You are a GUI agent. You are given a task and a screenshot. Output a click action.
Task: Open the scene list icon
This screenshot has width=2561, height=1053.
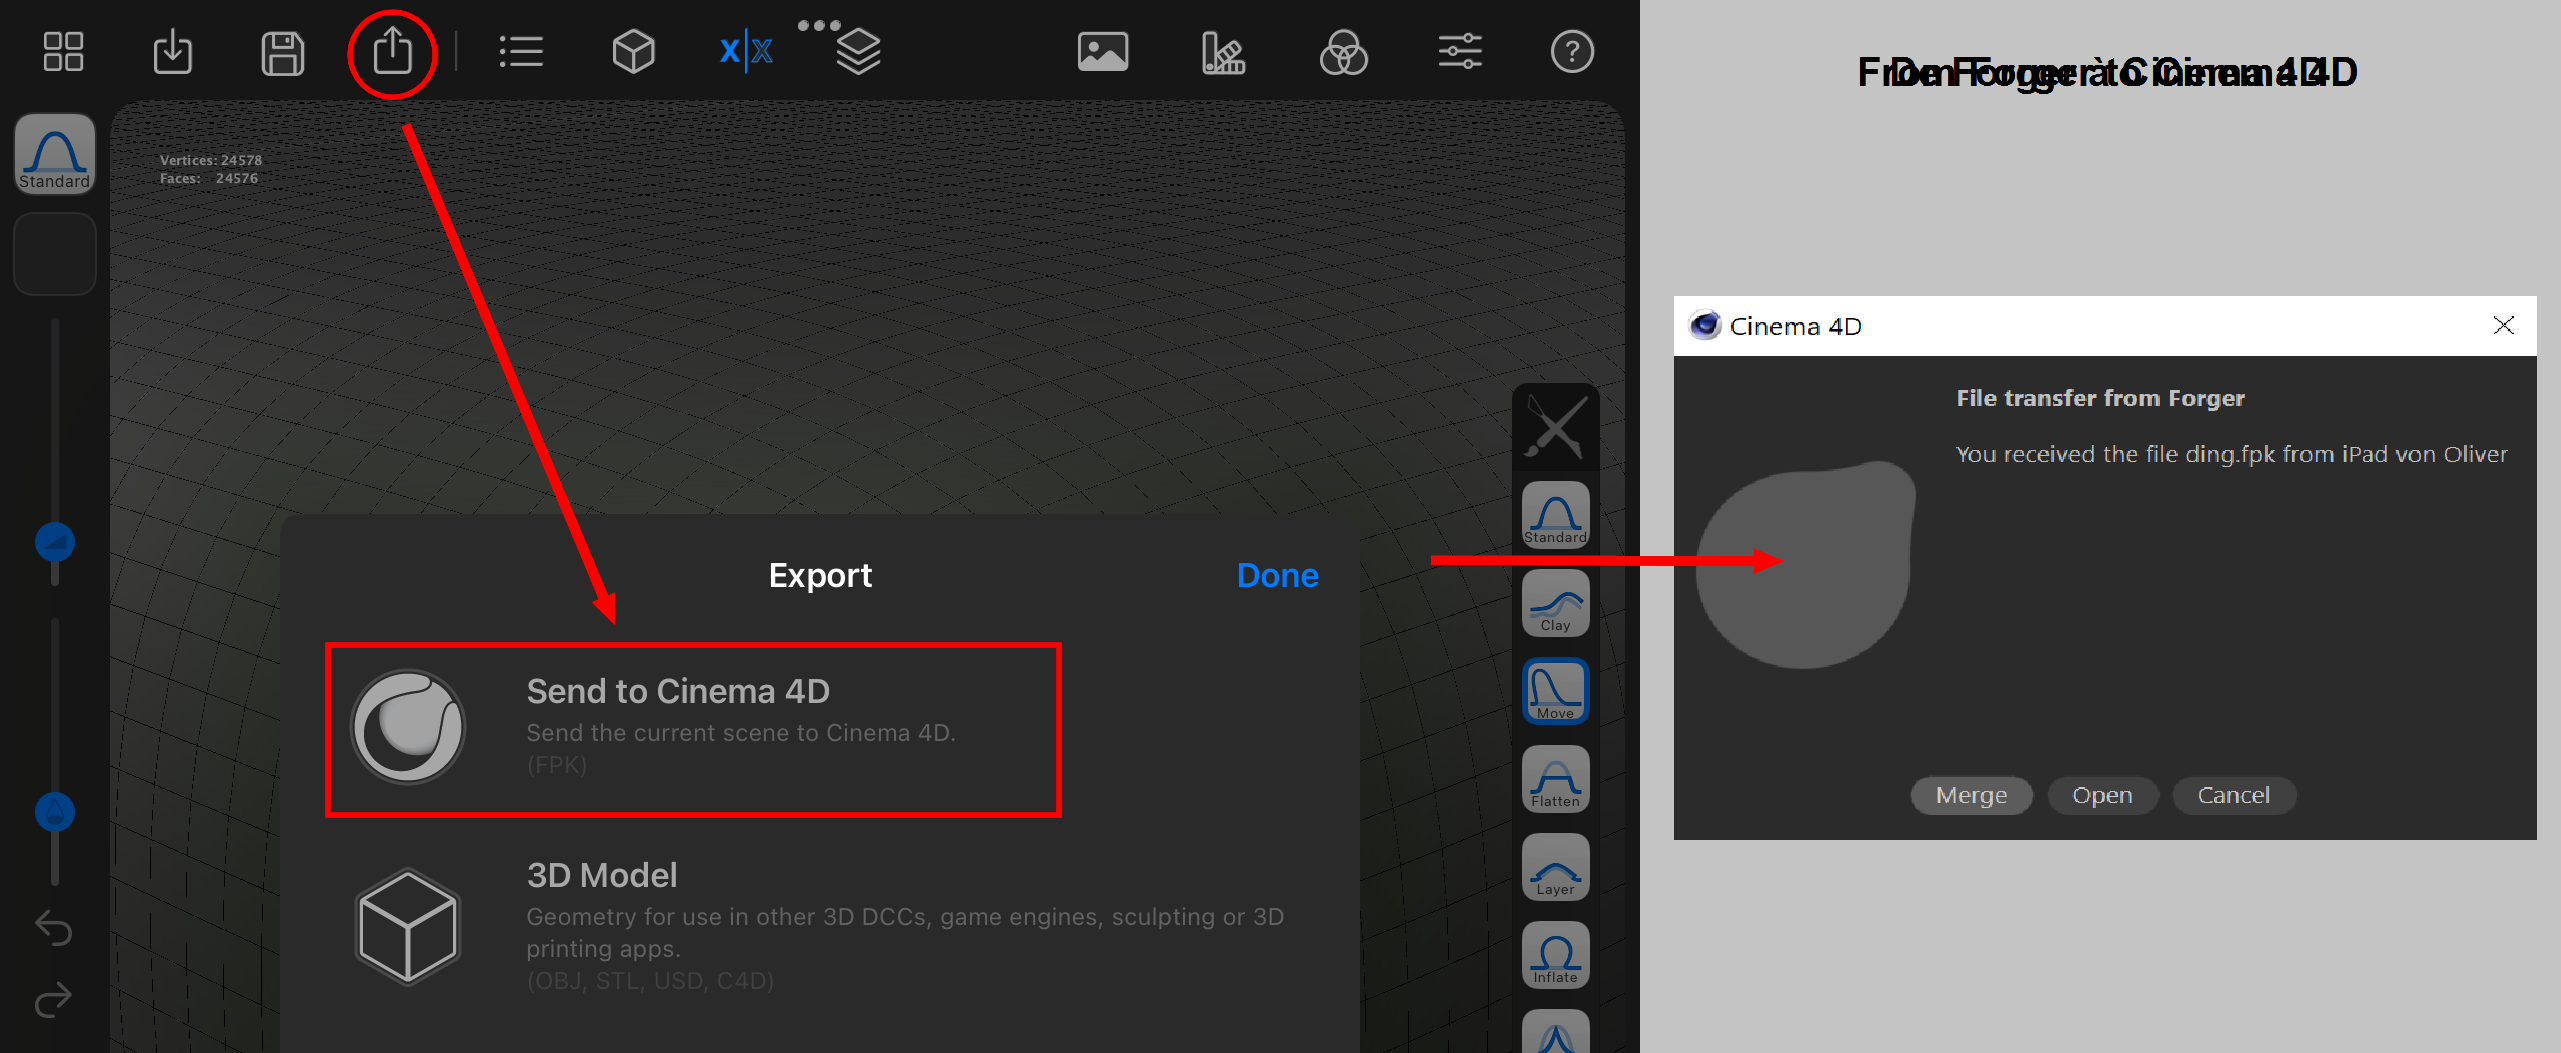tap(521, 52)
